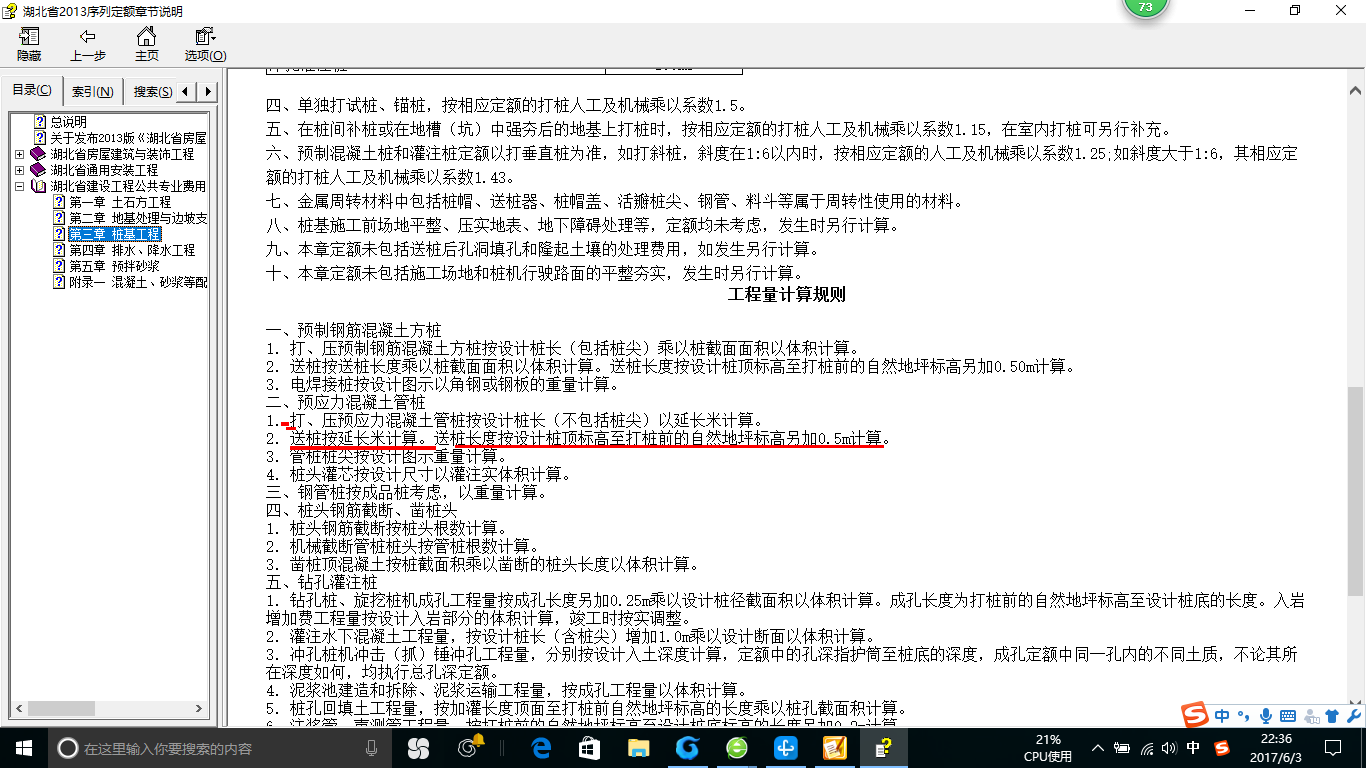Click the 工程量计算规则 heading
1366x768 pixels.
(x=787, y=295)
